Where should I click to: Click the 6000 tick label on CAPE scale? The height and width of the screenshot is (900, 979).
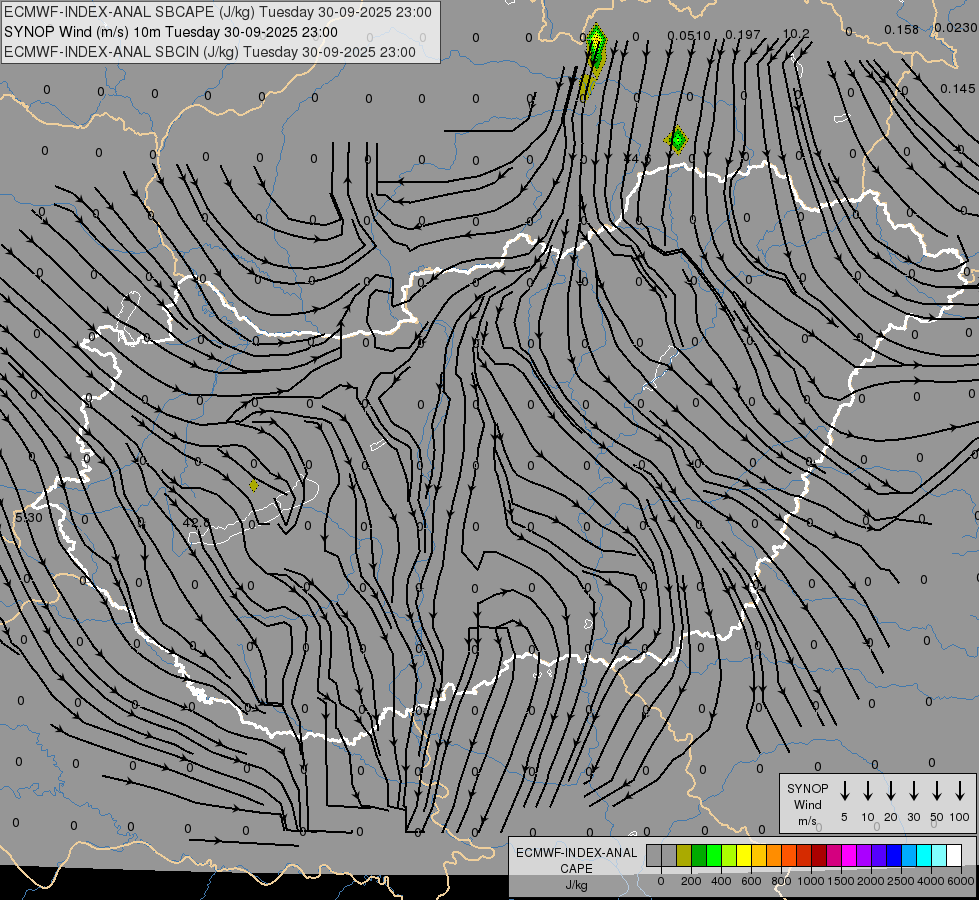point(961,881)
